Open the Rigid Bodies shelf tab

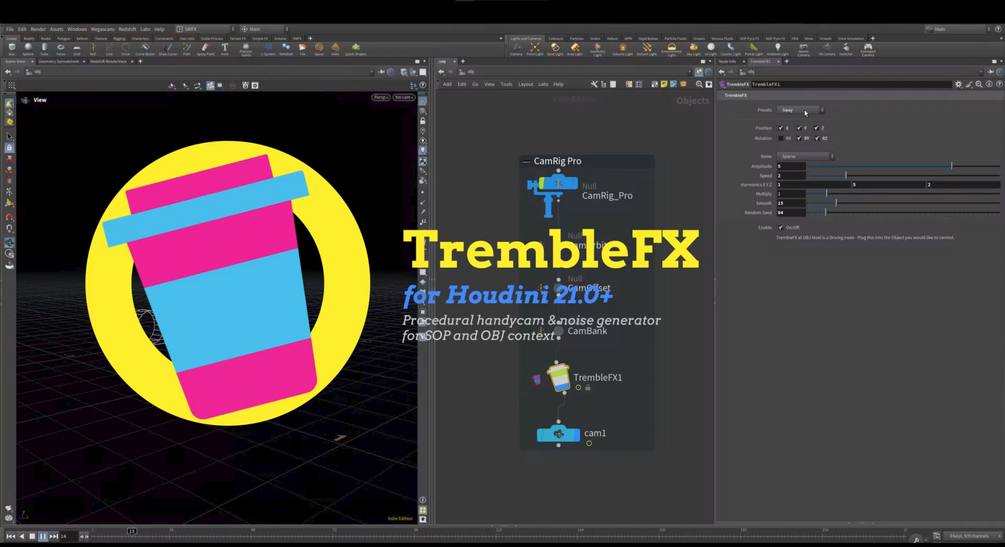click(648, 38)
